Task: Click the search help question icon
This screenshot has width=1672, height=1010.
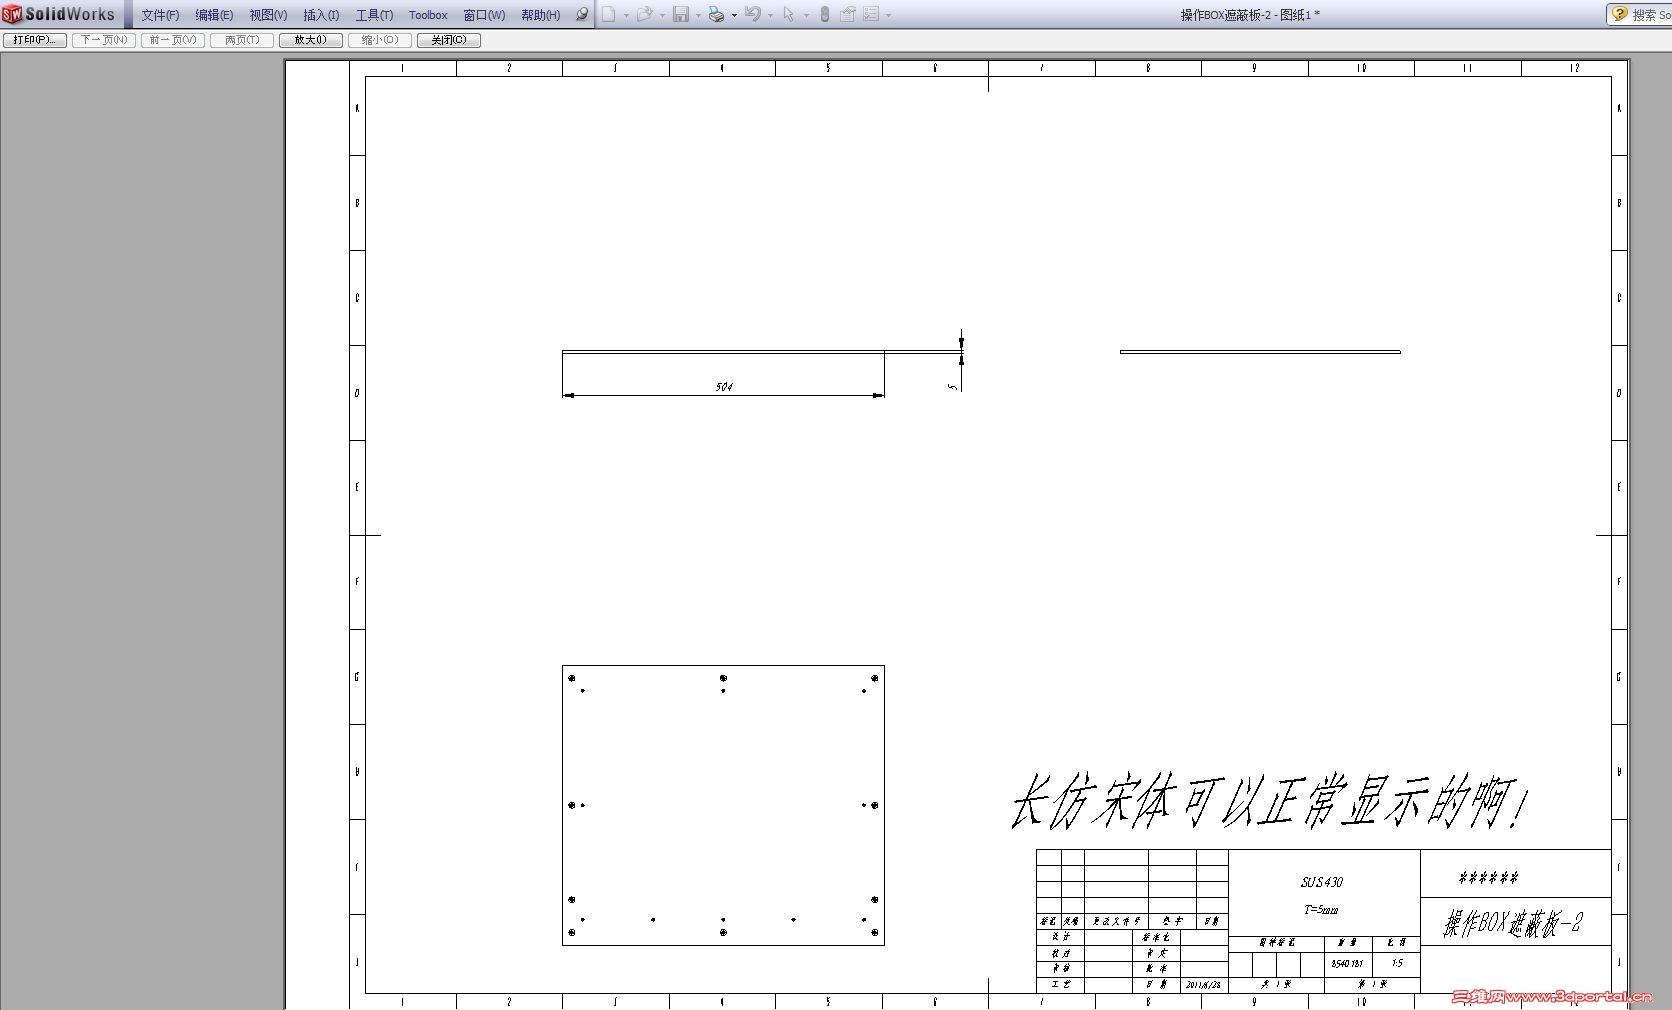Action: point(1620,14)
